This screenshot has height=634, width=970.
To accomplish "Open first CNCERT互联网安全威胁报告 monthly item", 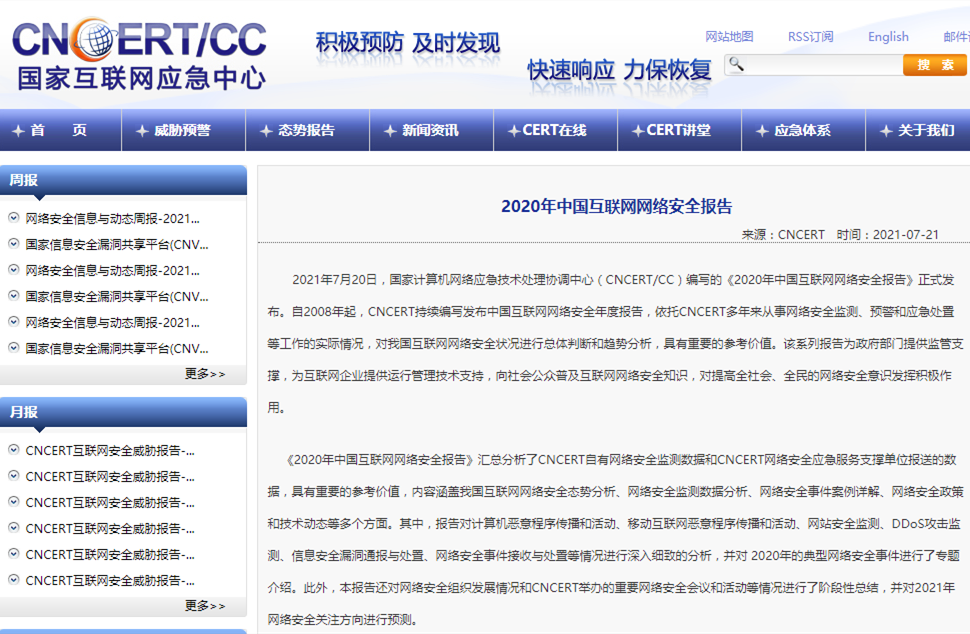I will tap(110, 450).
